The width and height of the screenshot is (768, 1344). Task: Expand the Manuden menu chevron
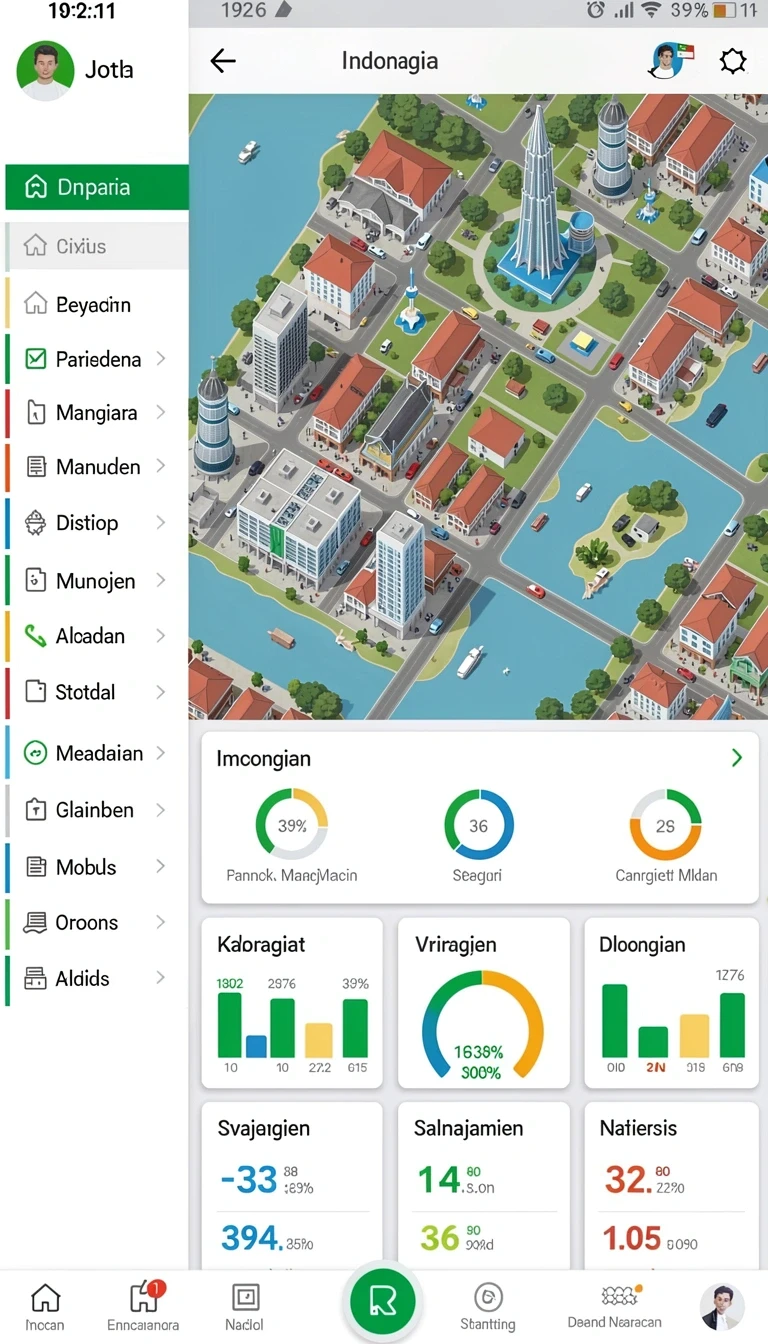click(x=161, y=466)
